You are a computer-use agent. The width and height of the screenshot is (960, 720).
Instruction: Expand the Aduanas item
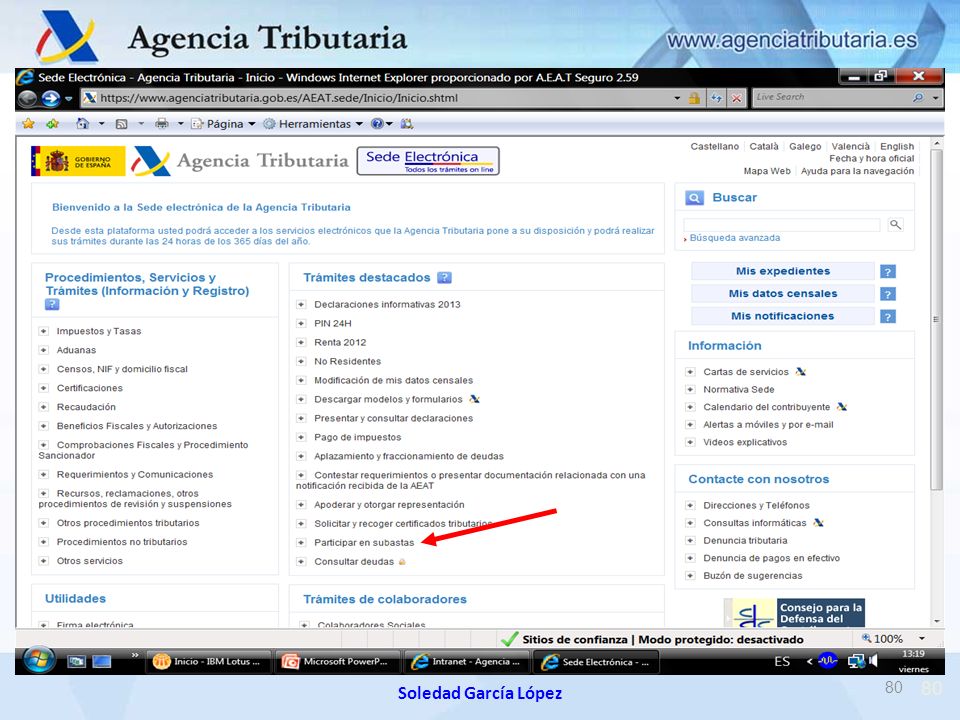[43, 350]
